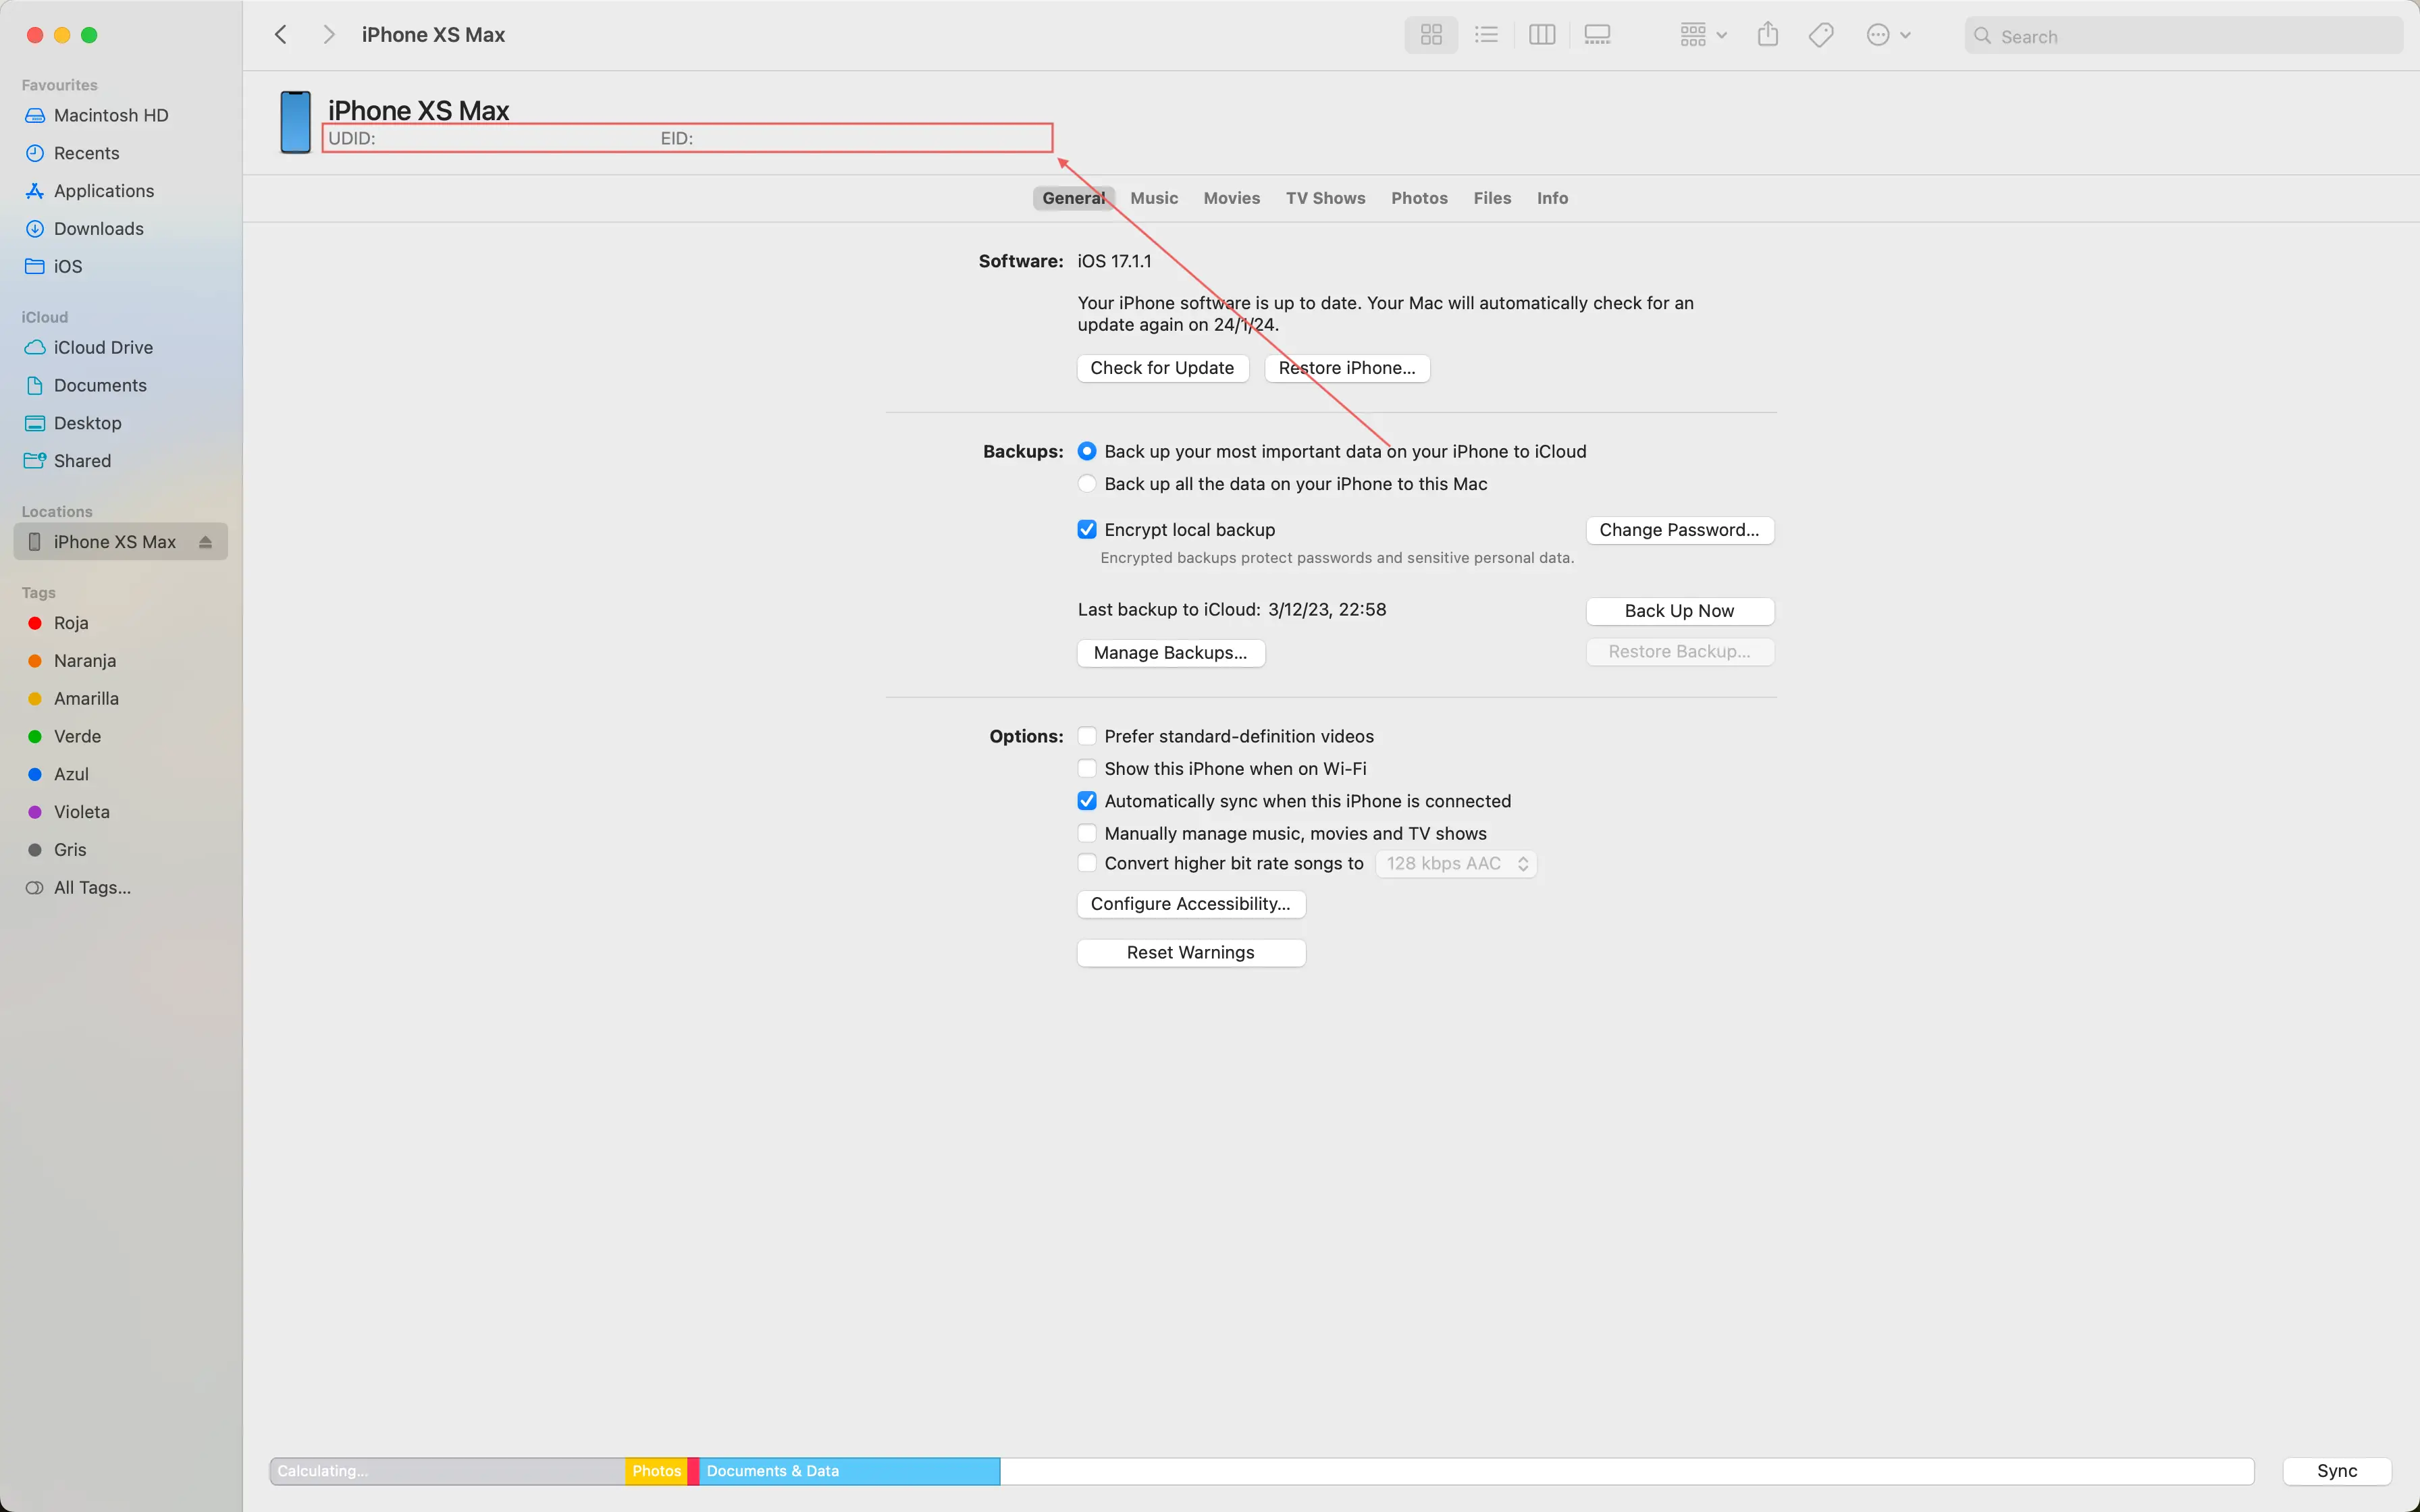Go back with the left chevron
The image size is (2420, 1512).
(281, 35)
